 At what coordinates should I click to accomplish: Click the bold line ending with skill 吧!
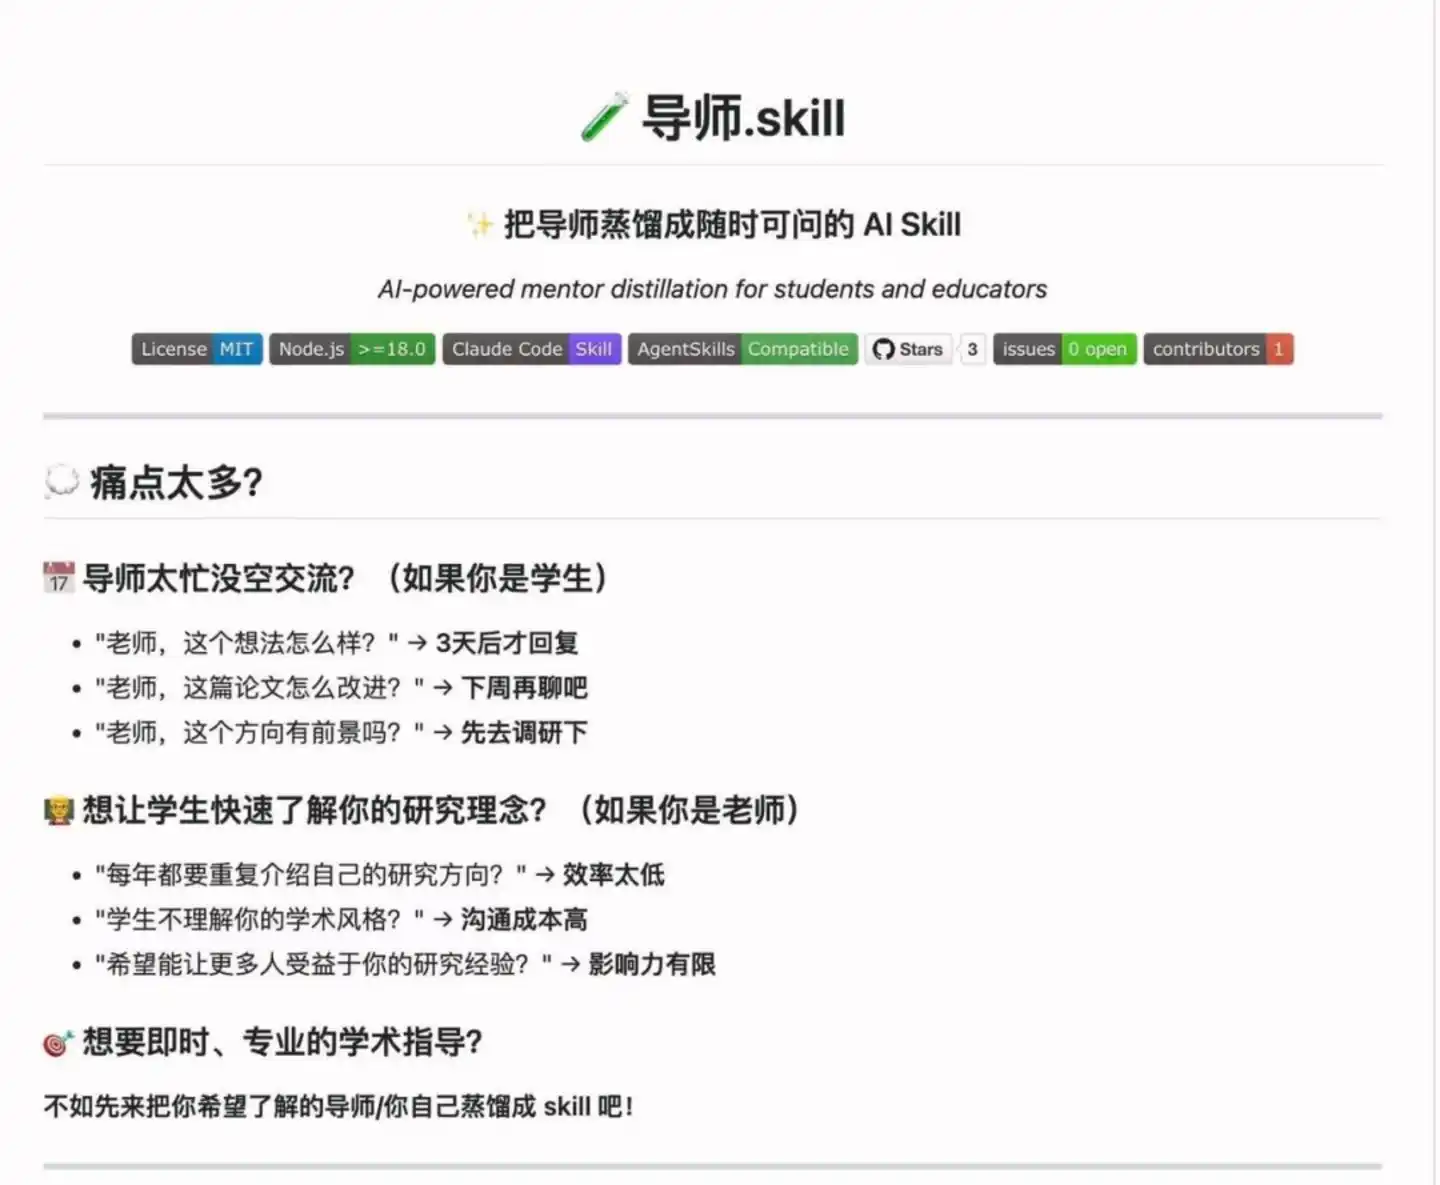[x=338, y=1106]
